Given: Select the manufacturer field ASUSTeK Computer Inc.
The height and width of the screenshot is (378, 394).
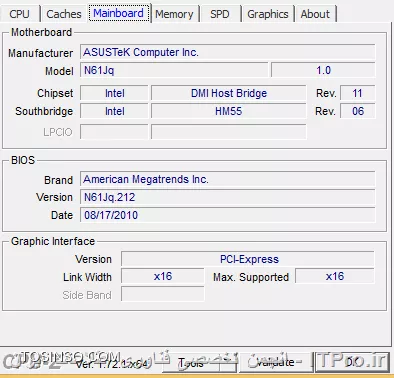Looking at the screenshot, I should click(227, 52).
